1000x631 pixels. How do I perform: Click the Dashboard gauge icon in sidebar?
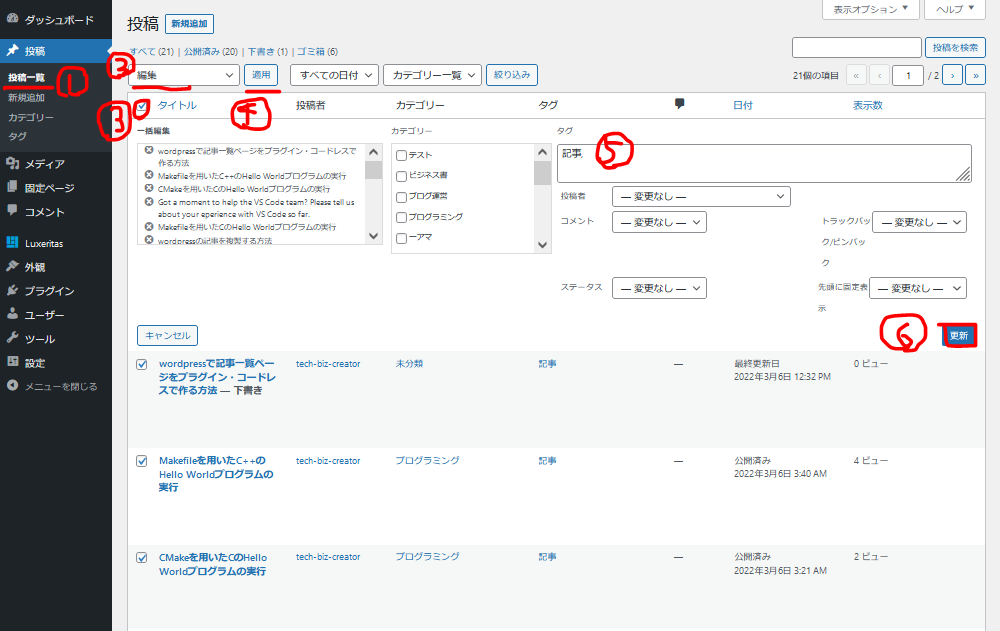[12, 19]
